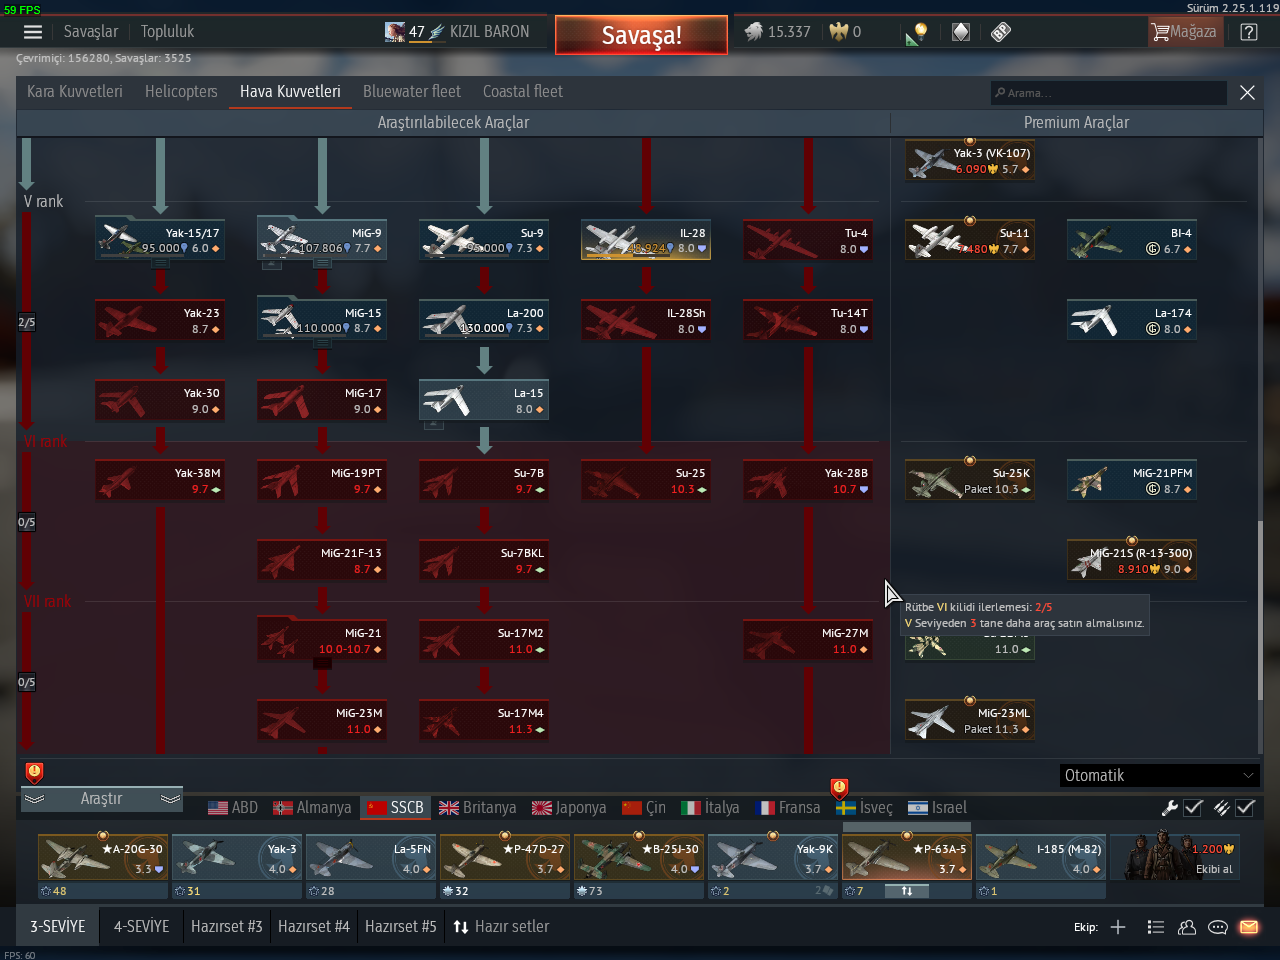Click the Arama search field
The width and height of the screenshot is (1280, 960).
point(1108,93)
